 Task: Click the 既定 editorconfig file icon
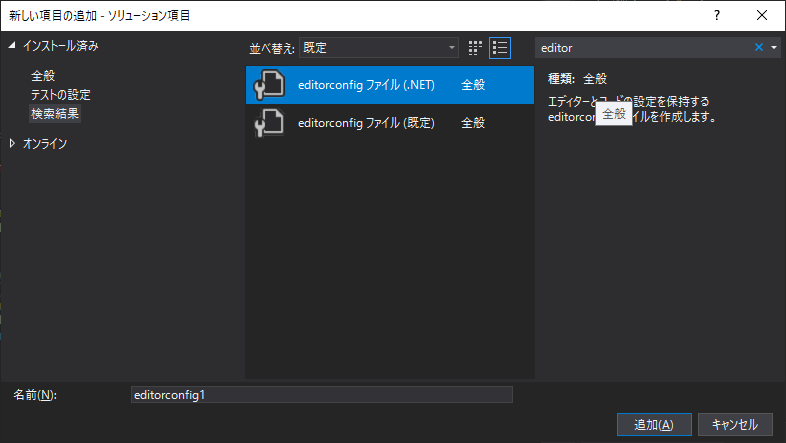[x=269, y=123]
